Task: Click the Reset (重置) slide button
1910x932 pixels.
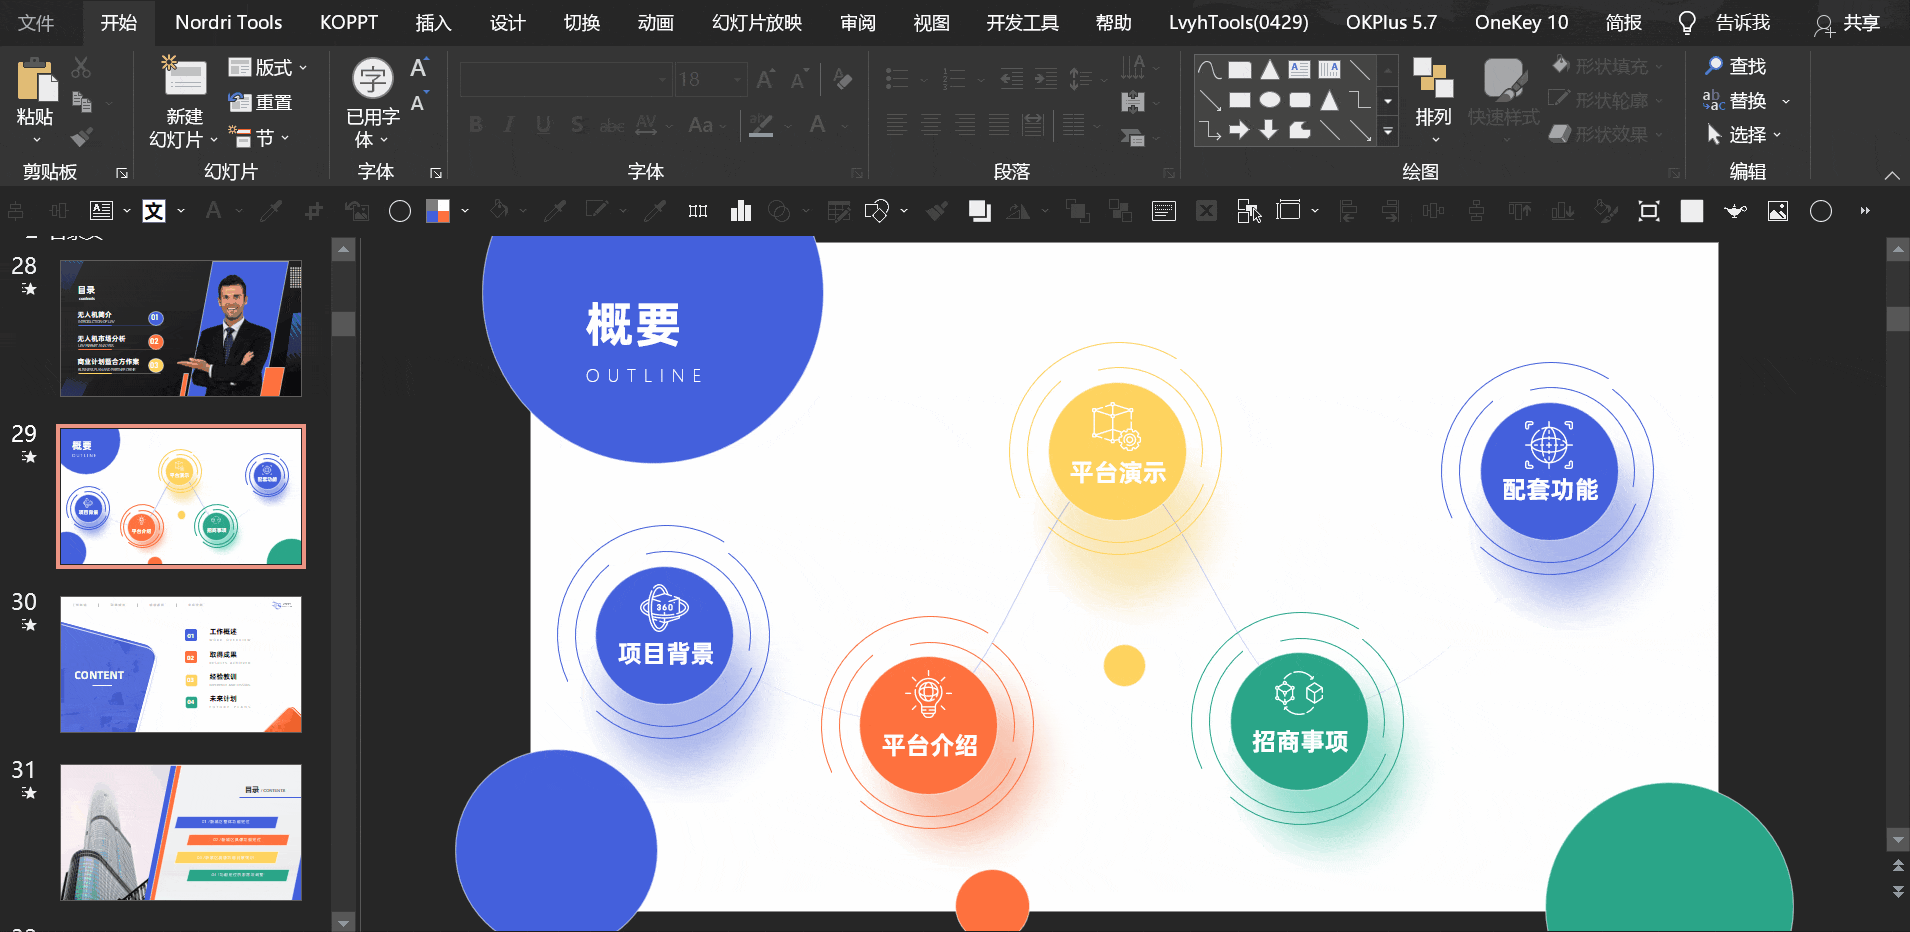Action: 260,102
